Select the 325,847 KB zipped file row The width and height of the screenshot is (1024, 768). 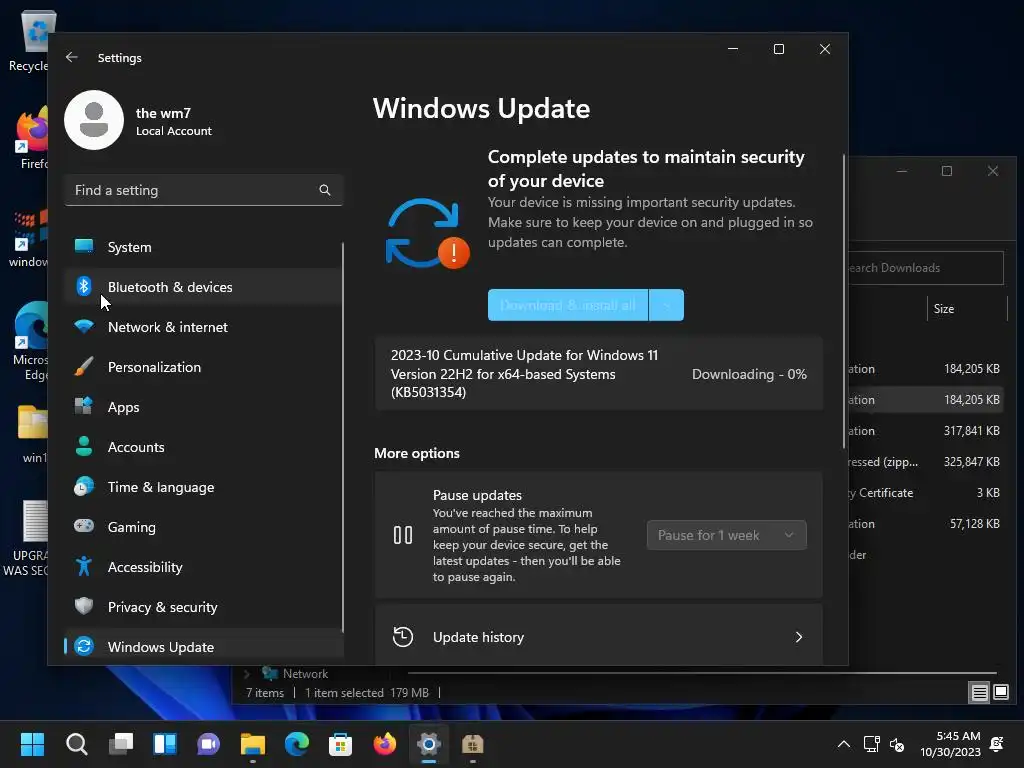coord(925,462)
